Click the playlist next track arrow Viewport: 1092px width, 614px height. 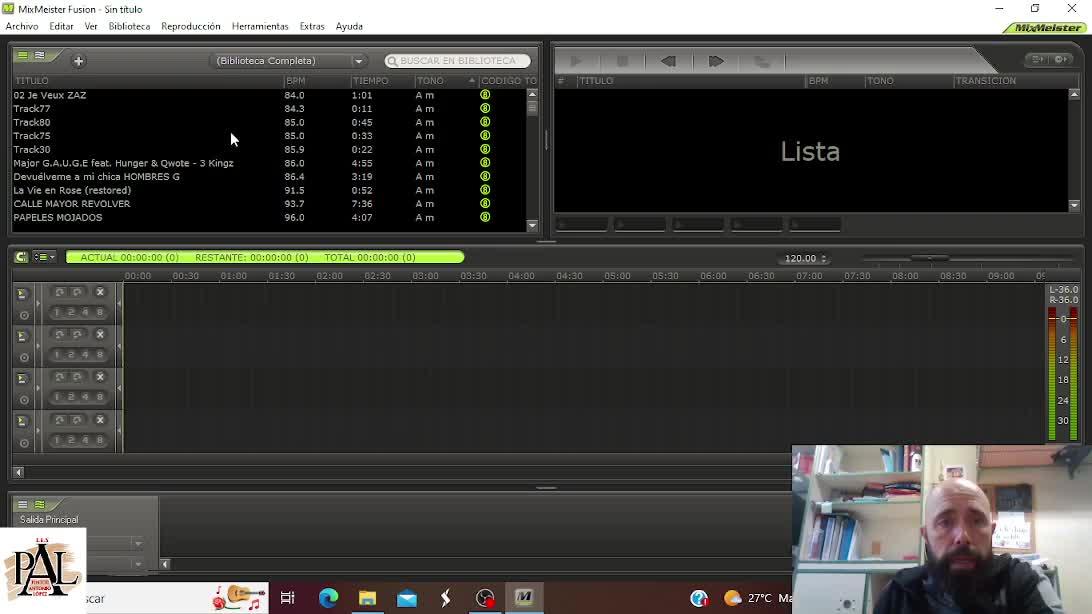716,61
